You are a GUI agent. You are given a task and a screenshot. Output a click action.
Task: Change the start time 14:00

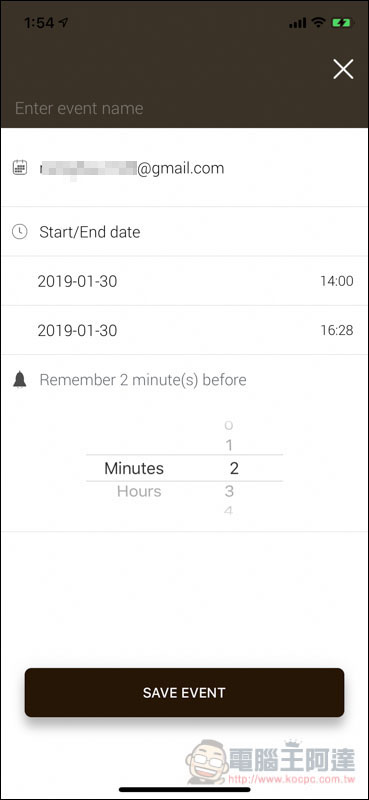click(336, 281)
